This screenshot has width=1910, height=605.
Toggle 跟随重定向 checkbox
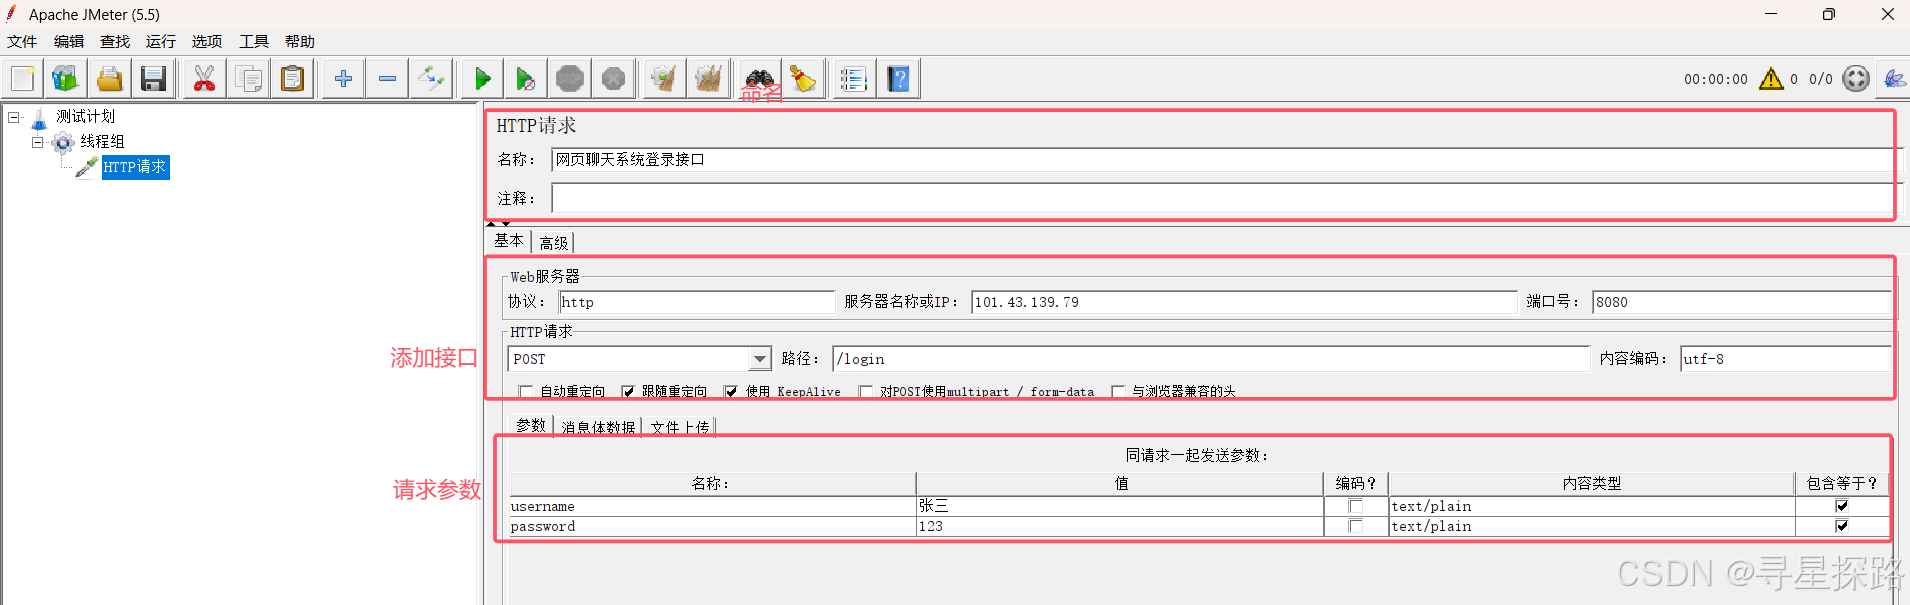627,392
